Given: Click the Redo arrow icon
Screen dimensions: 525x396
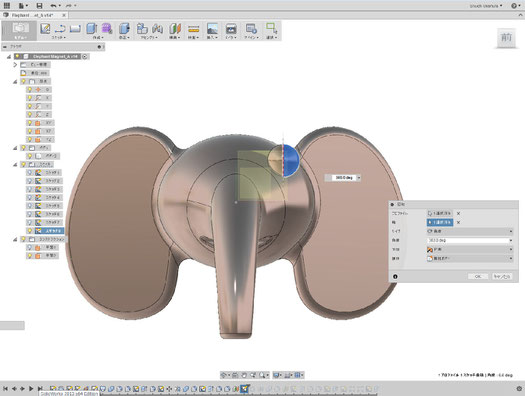Looking at the screenshot, I should pos(69,5).
